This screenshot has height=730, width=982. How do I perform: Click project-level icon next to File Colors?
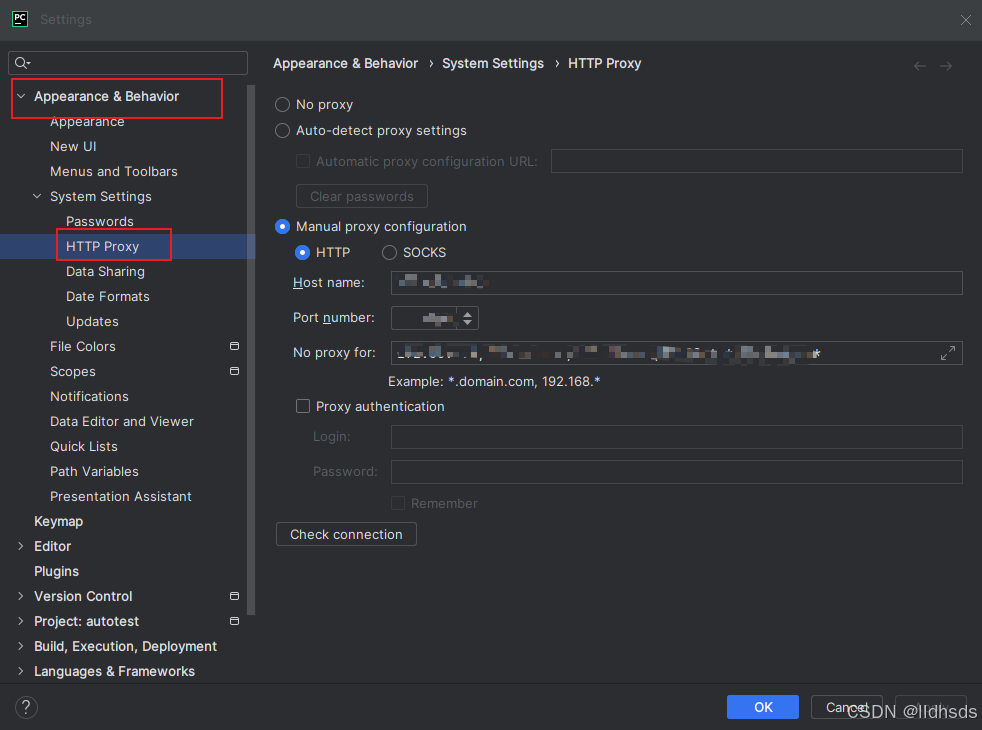click(x=234, y=346)
